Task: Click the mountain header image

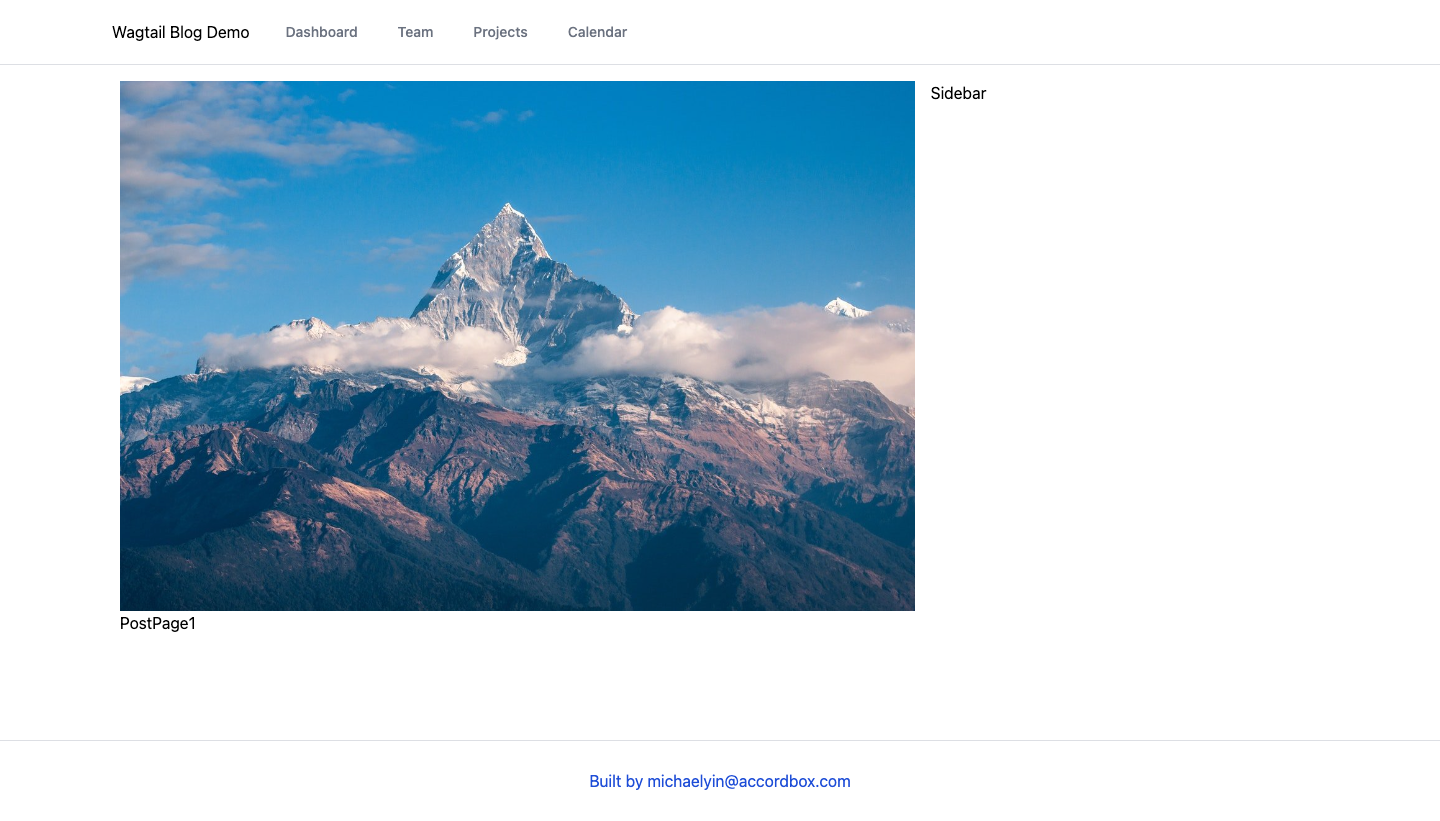Action: click(x=517, y=346)
